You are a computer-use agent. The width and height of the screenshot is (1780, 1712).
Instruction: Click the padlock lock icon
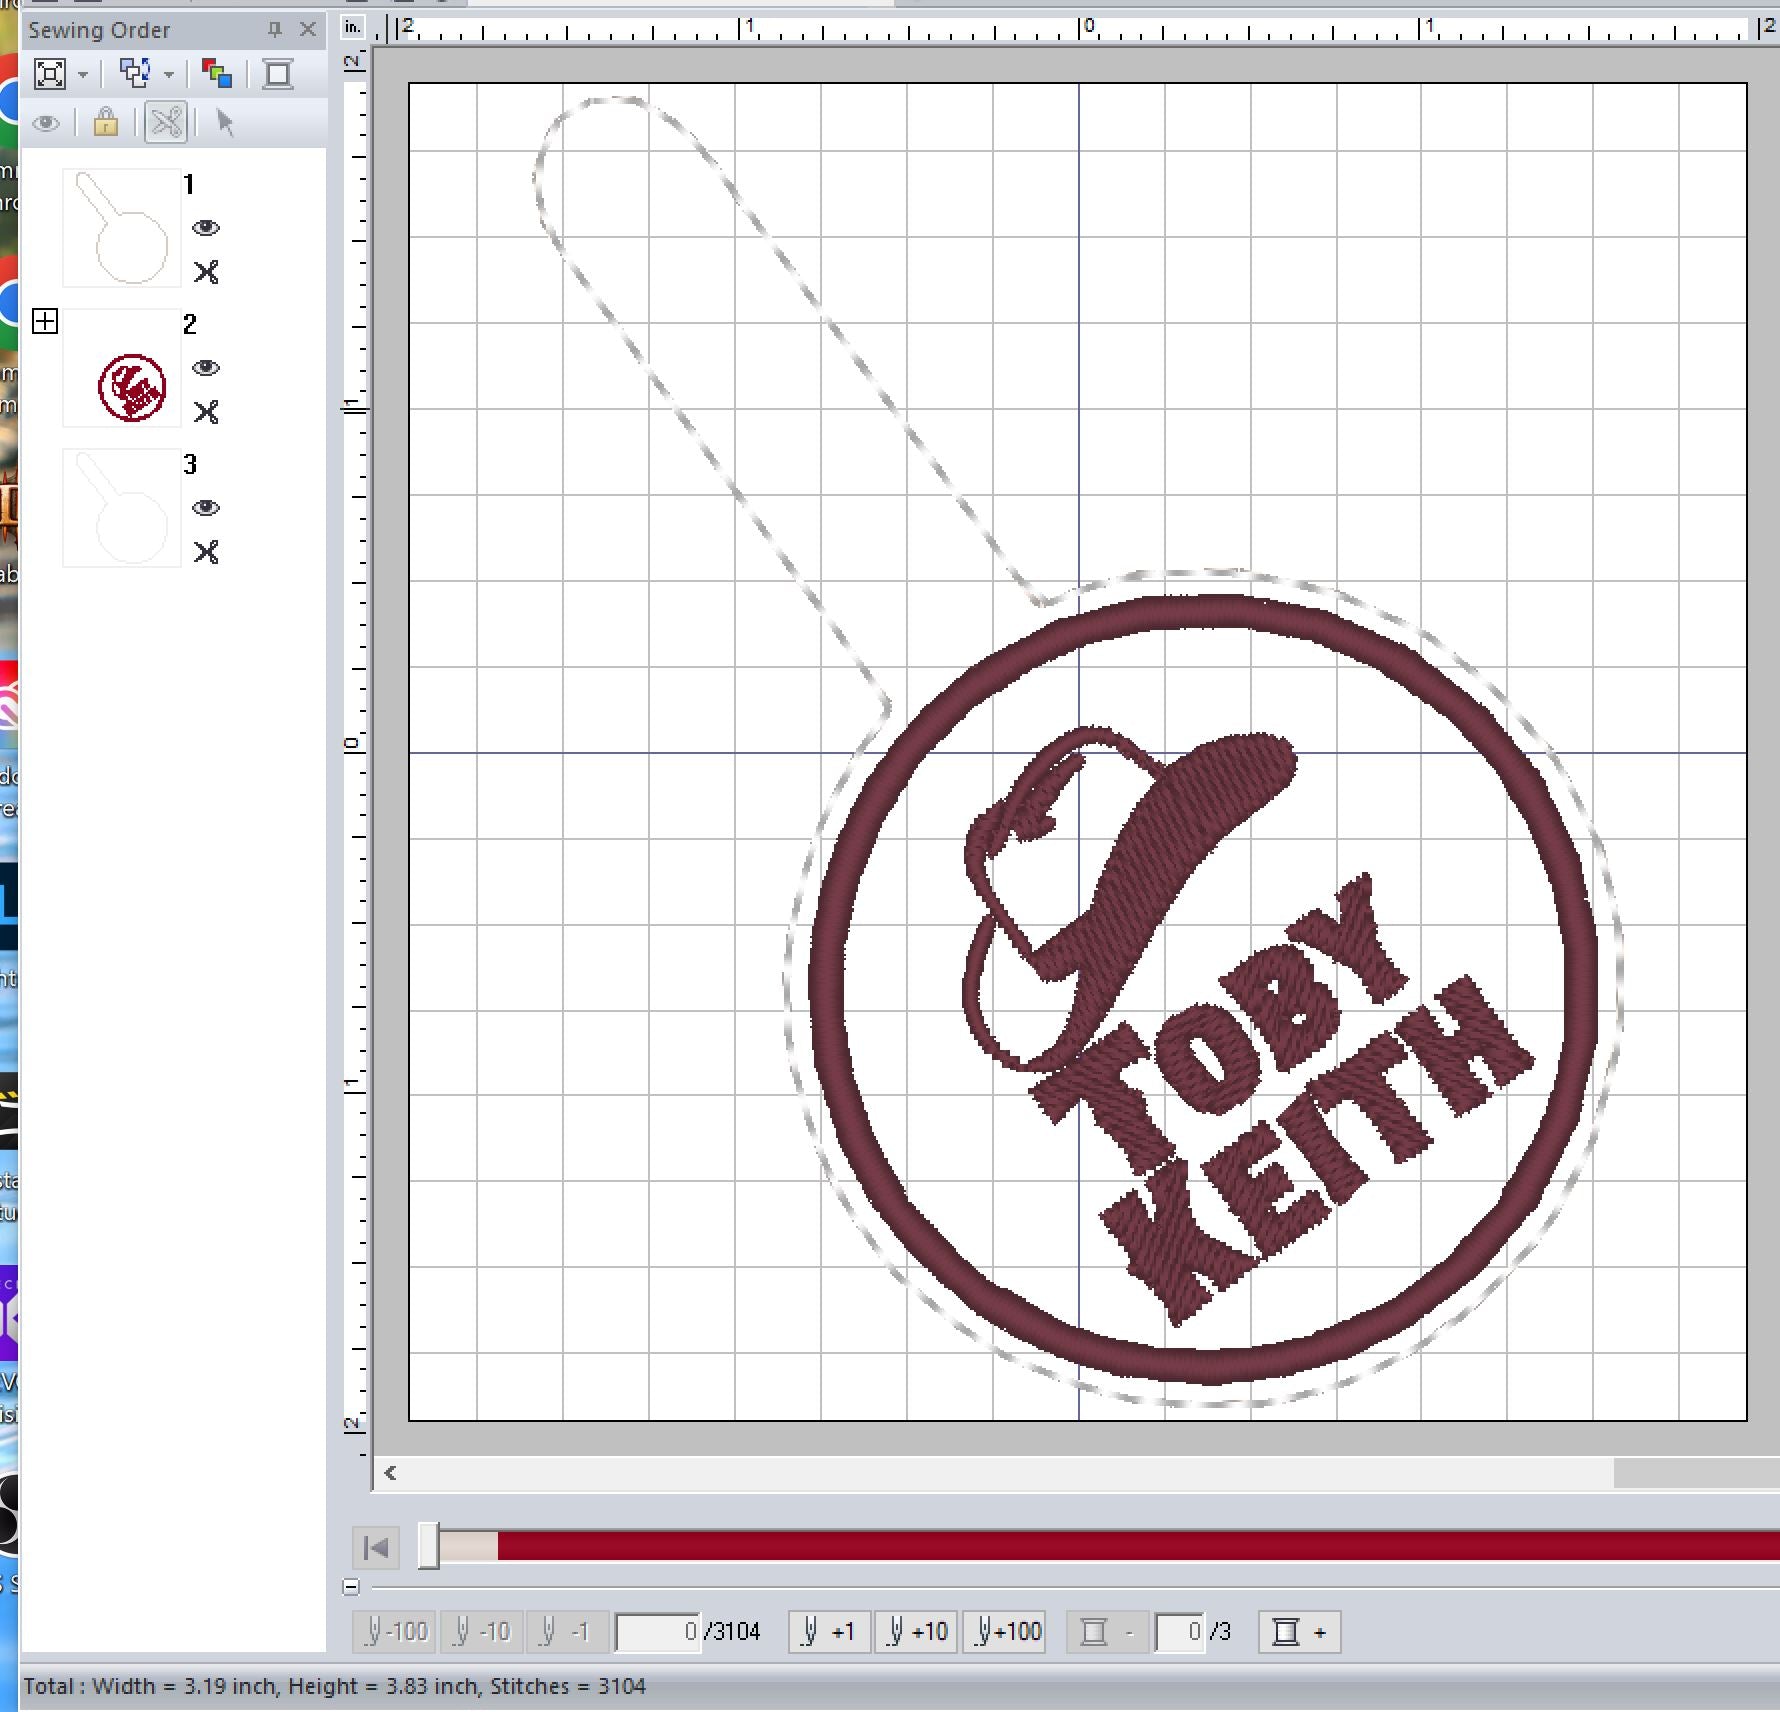105,123
